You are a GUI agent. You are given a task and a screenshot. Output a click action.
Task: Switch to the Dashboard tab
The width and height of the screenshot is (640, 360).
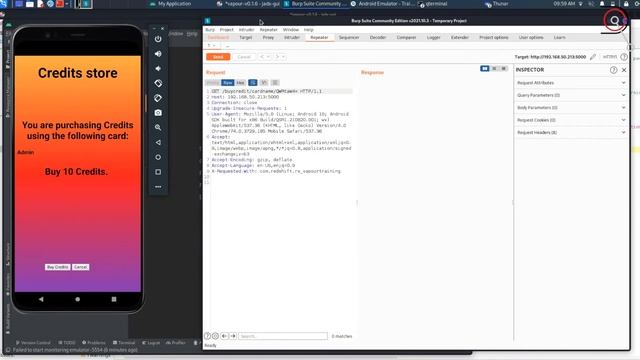(x=218, y=38)
